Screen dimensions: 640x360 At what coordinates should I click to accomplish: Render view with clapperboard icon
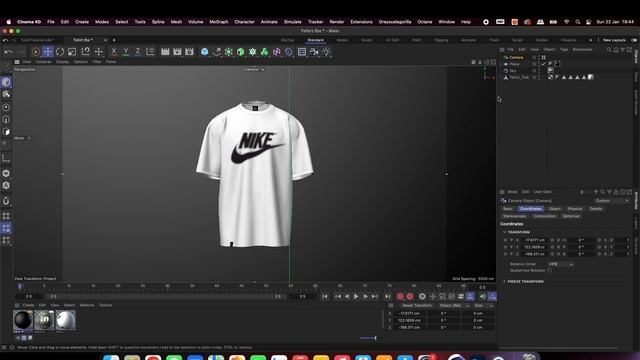coord(165,52)
